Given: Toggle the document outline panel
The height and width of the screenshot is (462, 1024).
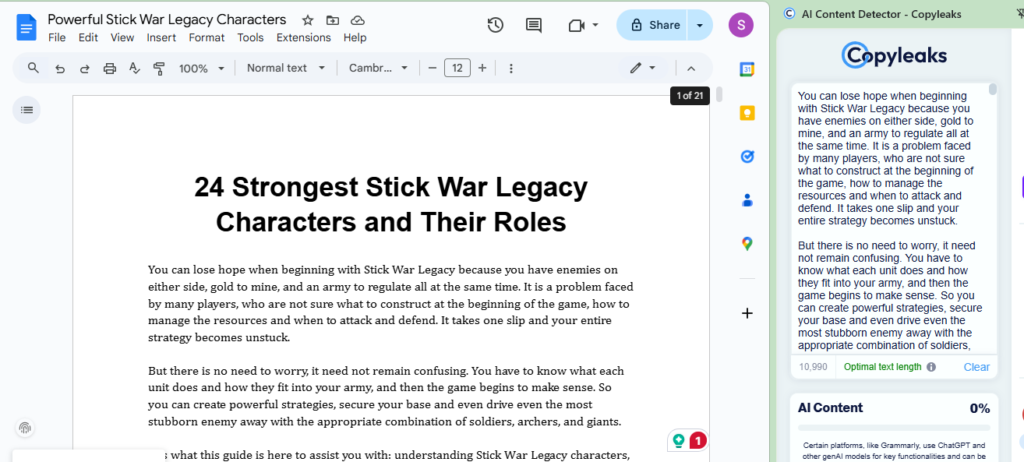Looking at the screenshot, I should point(26,109).
